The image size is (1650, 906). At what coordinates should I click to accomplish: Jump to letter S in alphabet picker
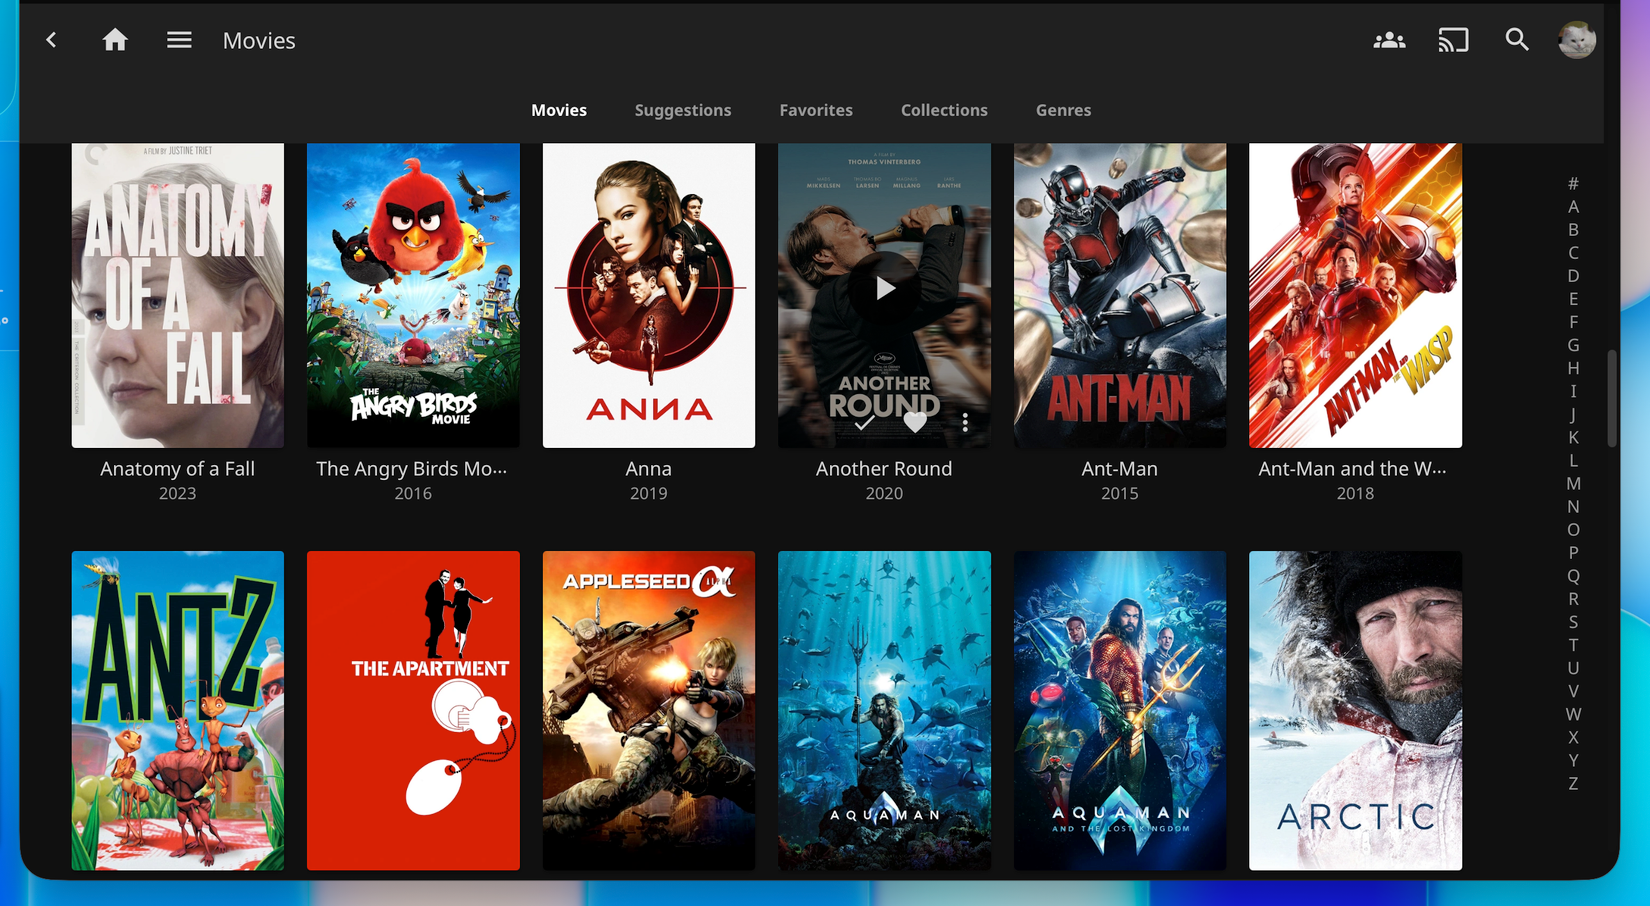(x=1573, y=621)
